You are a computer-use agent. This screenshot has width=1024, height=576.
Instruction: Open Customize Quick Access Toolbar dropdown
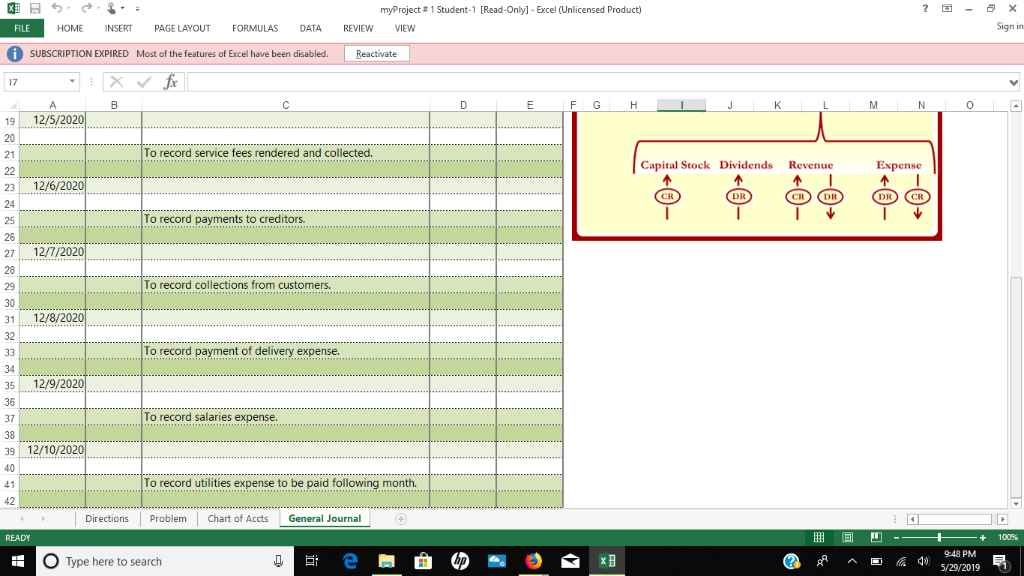point(138,9)
